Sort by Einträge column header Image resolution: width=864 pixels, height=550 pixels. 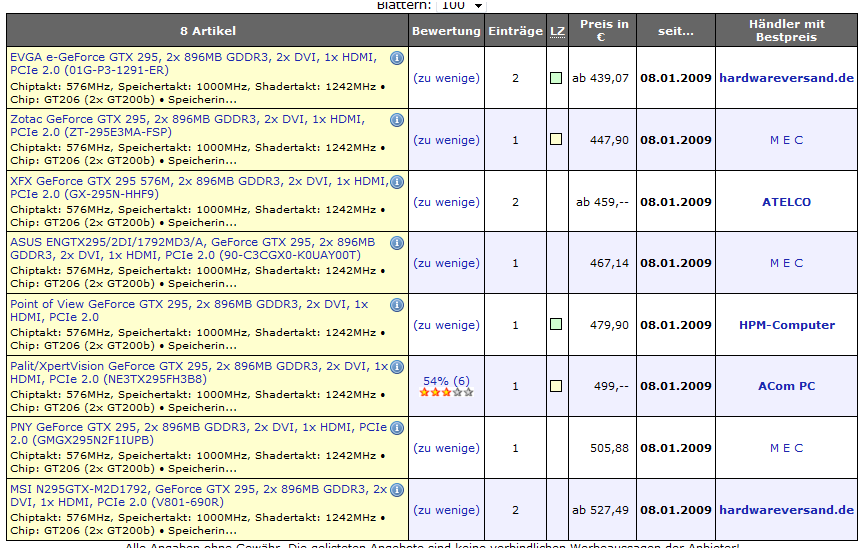(x=515, y=31)
